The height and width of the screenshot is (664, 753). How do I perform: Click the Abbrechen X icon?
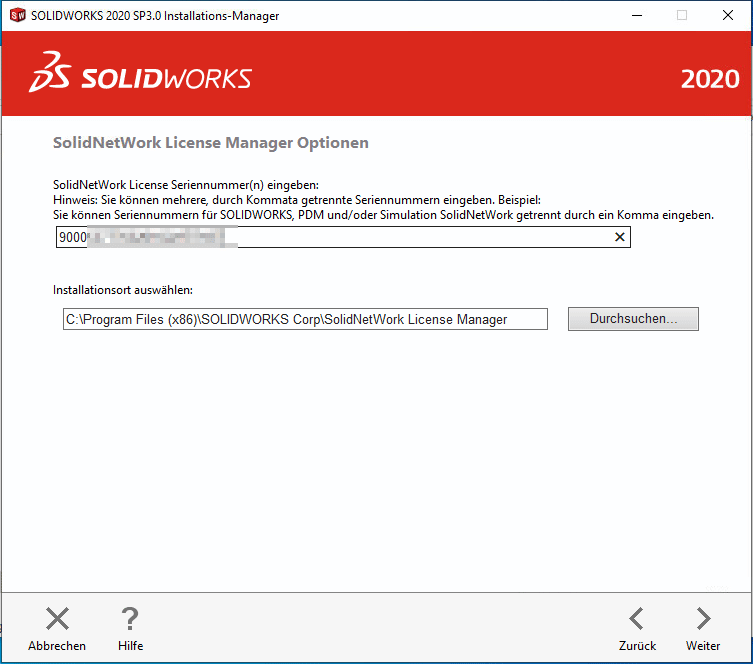point(57,619)
